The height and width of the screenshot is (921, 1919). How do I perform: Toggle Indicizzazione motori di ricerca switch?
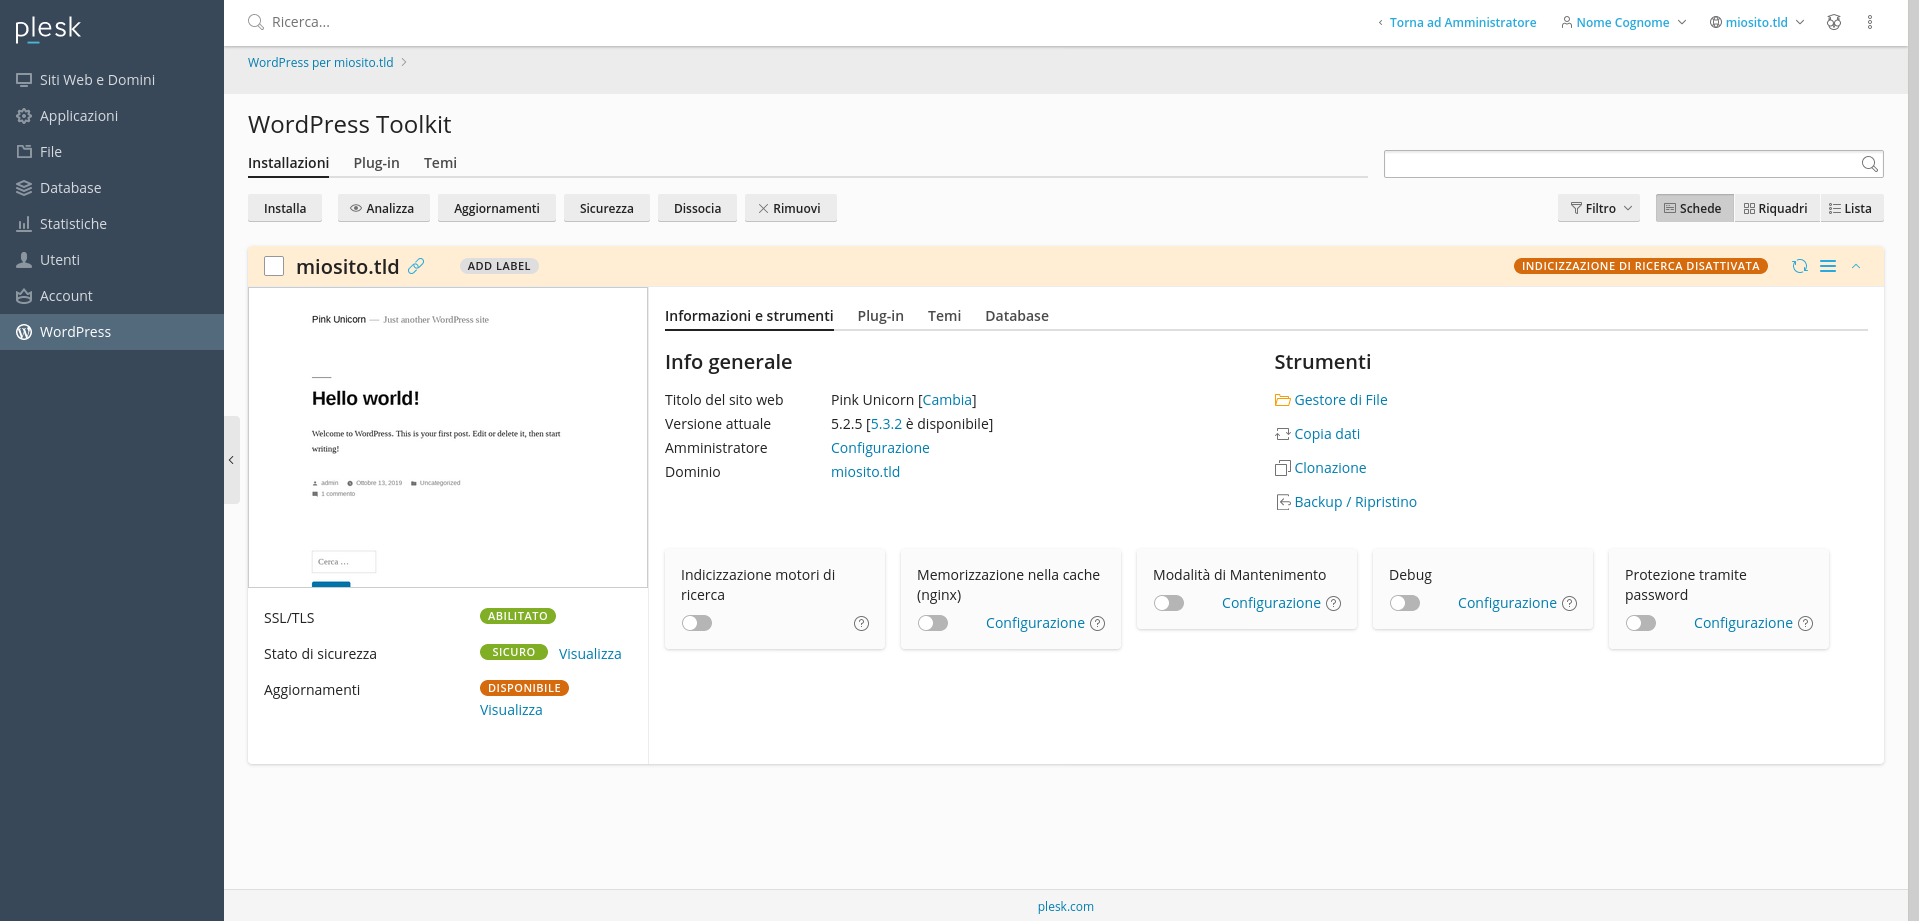point(697,623)
